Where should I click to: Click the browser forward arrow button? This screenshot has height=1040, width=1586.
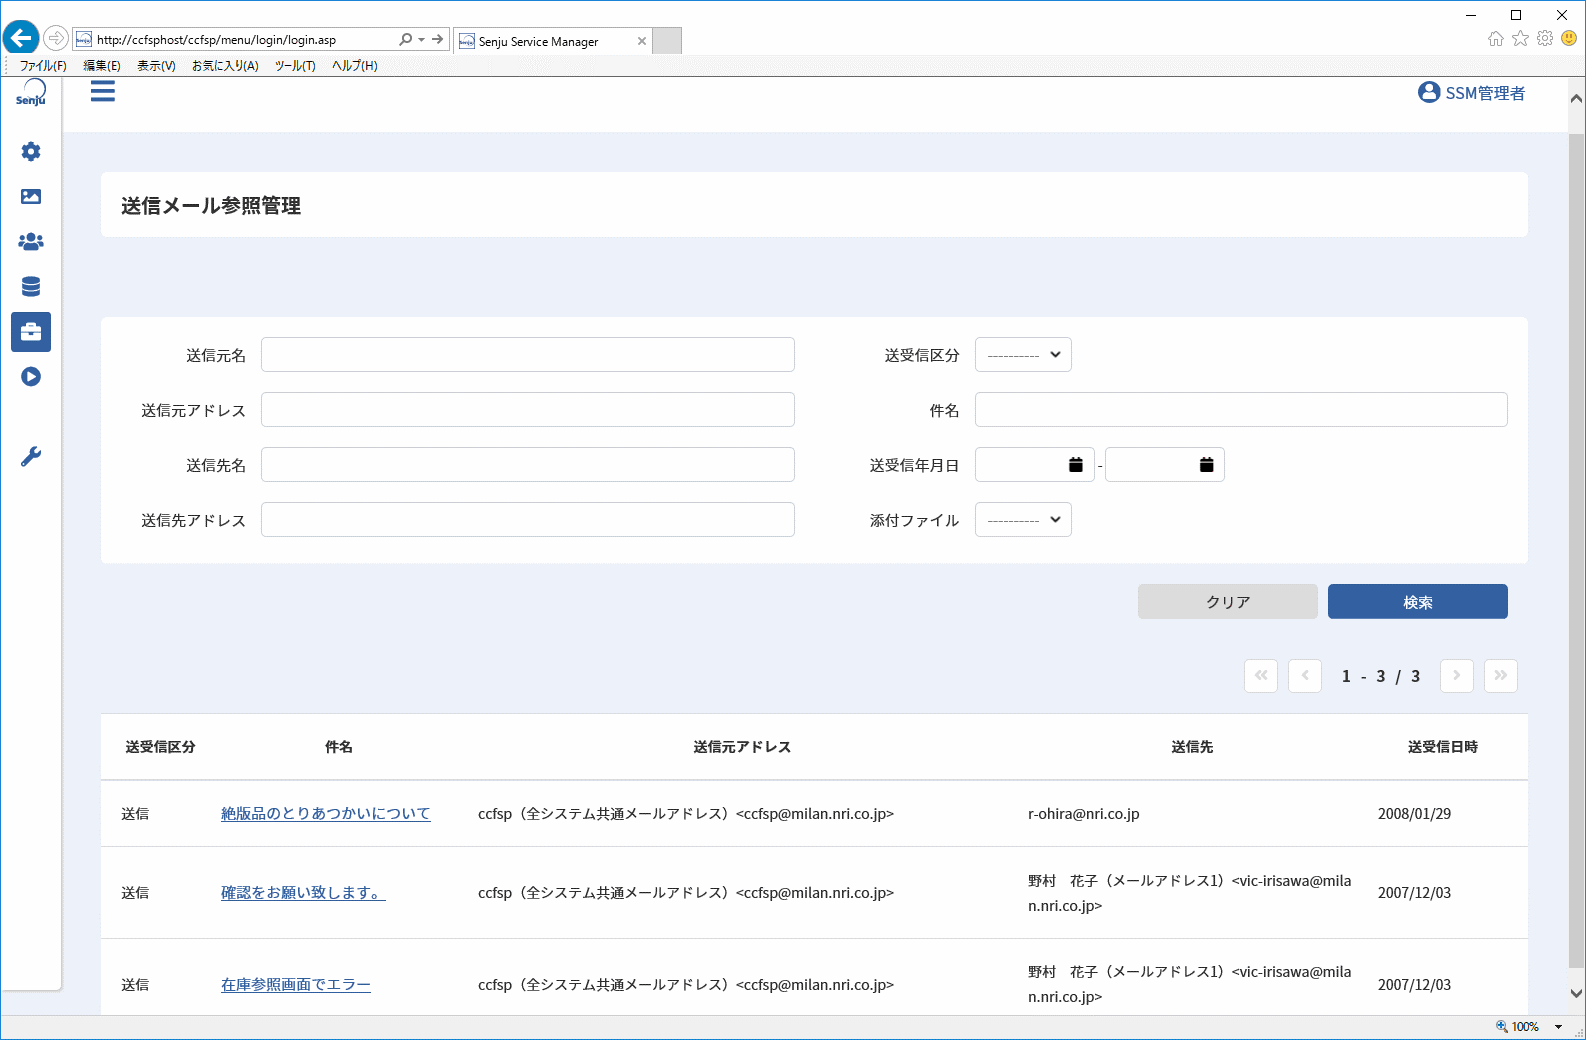(x=56, y=39)
